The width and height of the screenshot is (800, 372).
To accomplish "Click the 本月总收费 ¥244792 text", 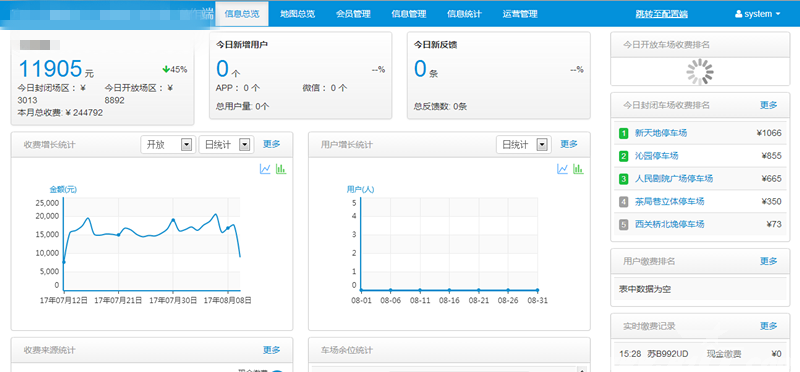I will [x=60, y=113].
